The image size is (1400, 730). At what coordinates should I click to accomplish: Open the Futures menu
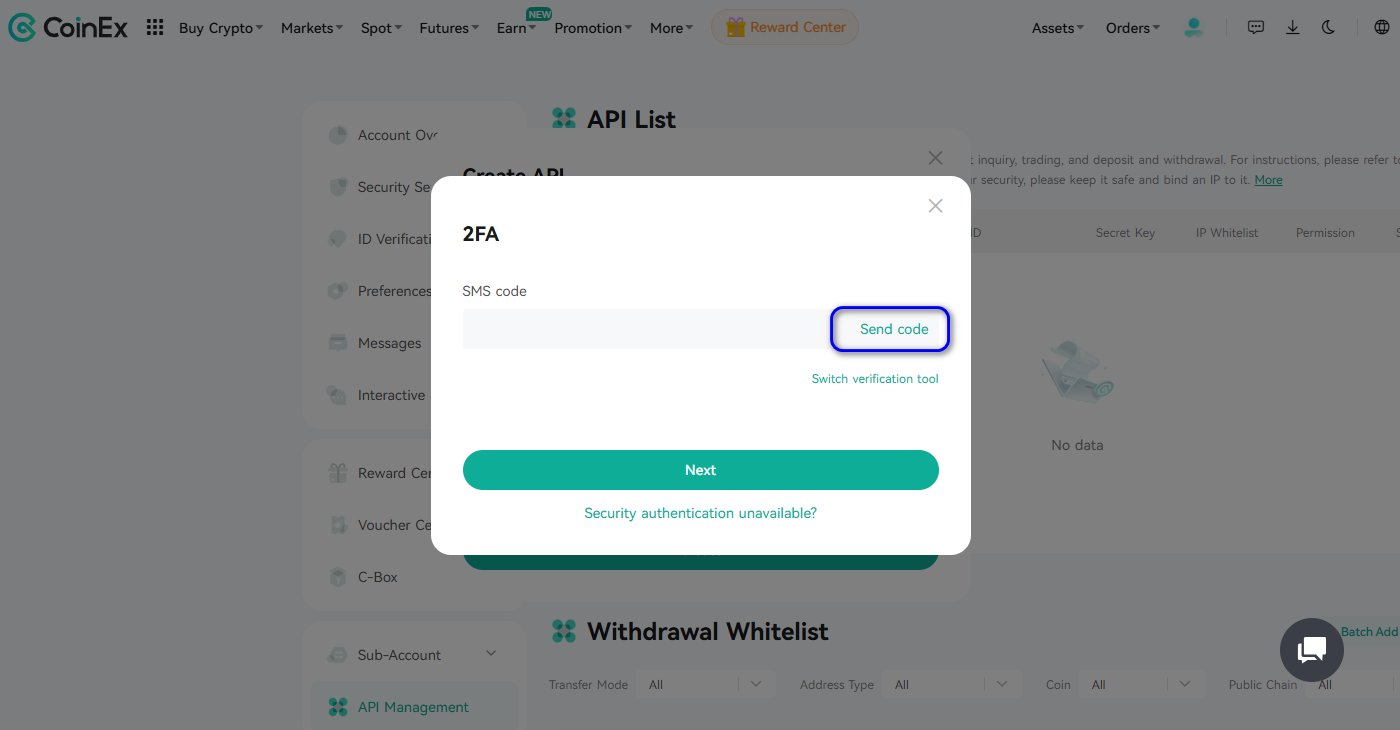coord(448,28)
